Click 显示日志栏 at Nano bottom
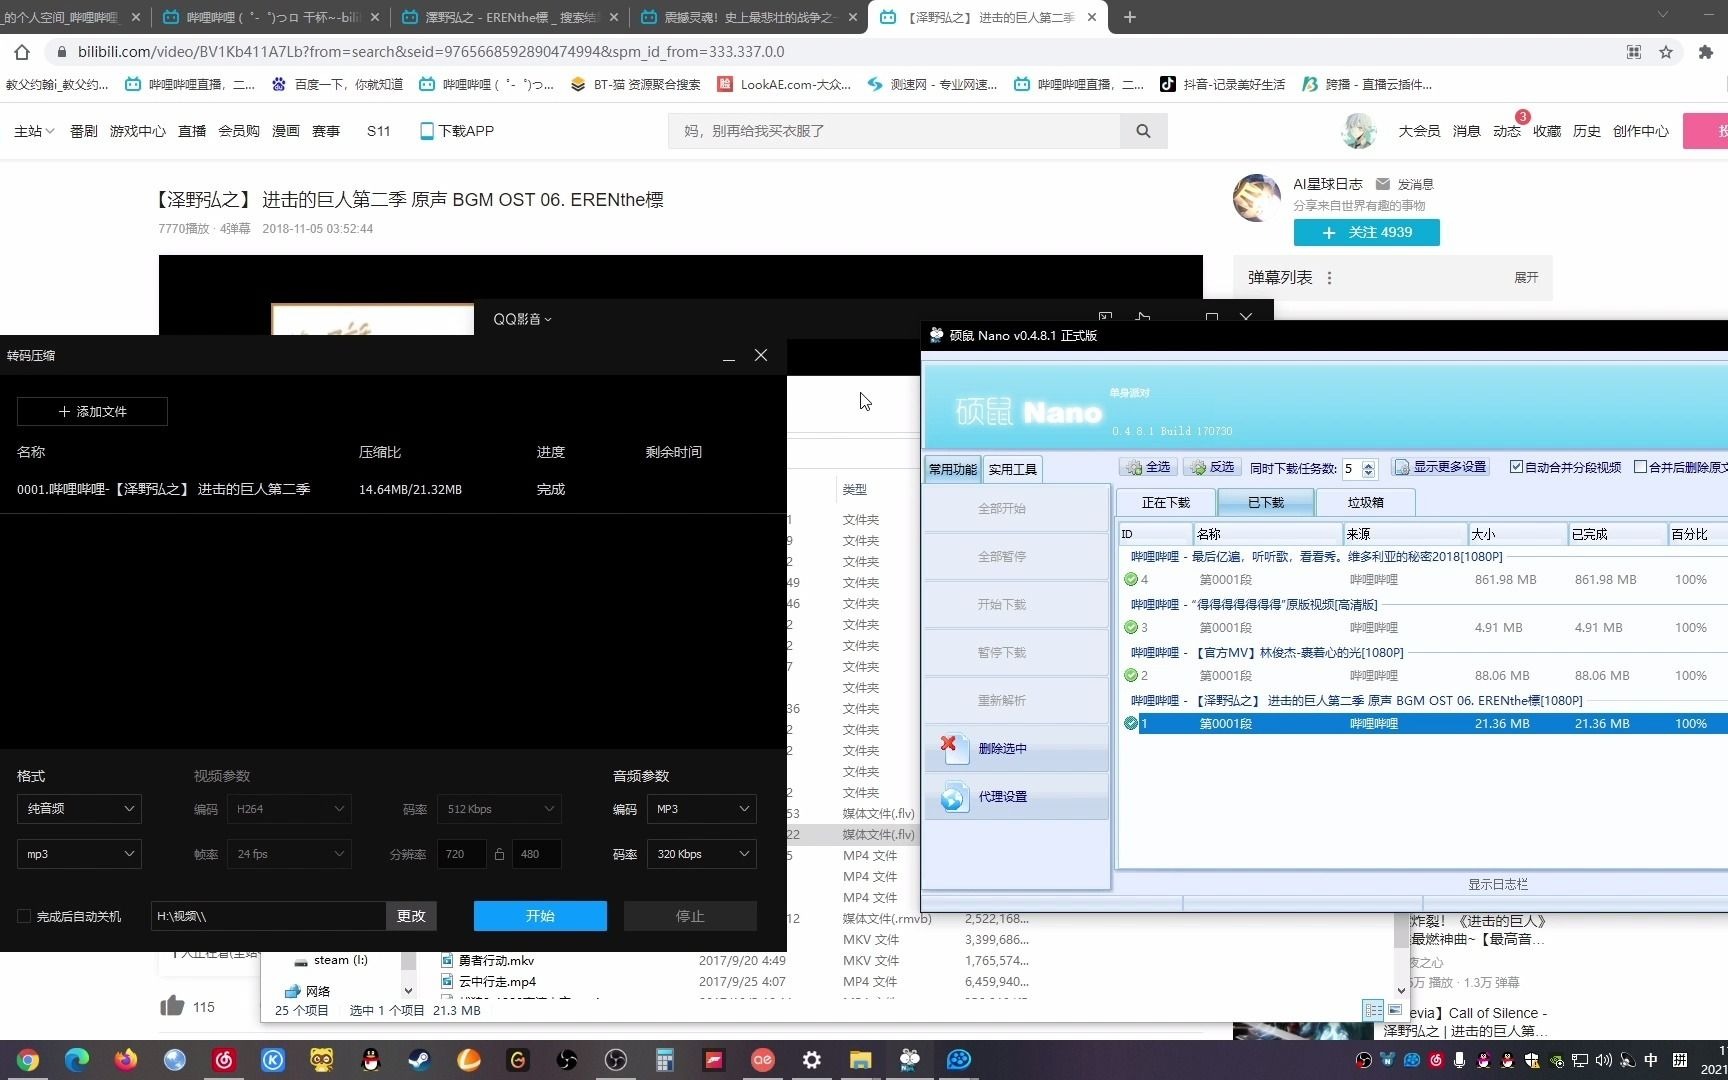1728x1080 pixels. point(1498,884)
